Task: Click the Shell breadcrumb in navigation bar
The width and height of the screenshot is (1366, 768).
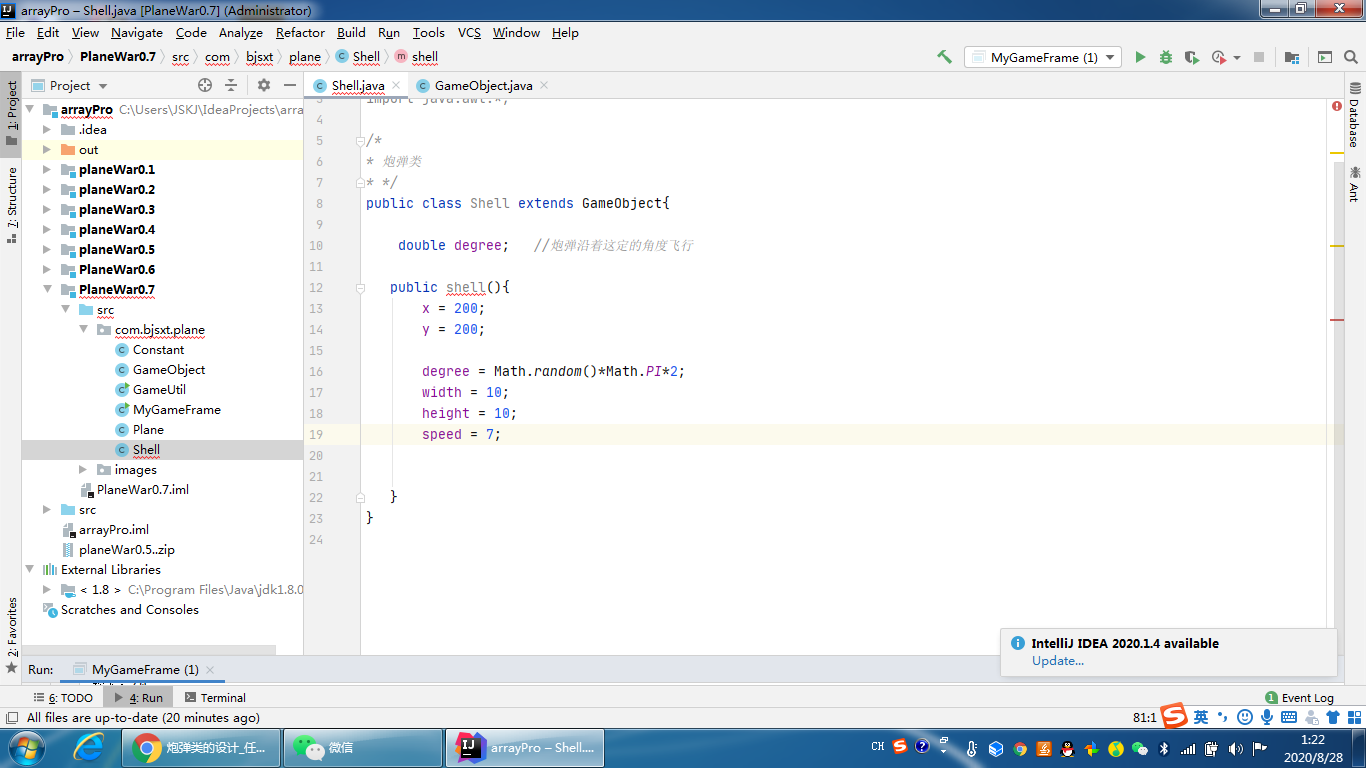Action: (358, 57)
